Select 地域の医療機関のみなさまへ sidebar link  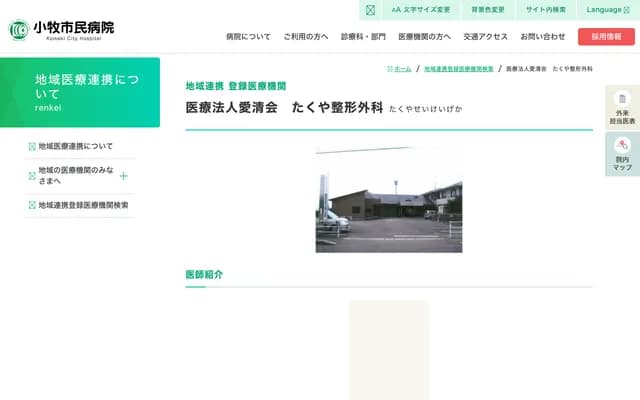(76, 176)
